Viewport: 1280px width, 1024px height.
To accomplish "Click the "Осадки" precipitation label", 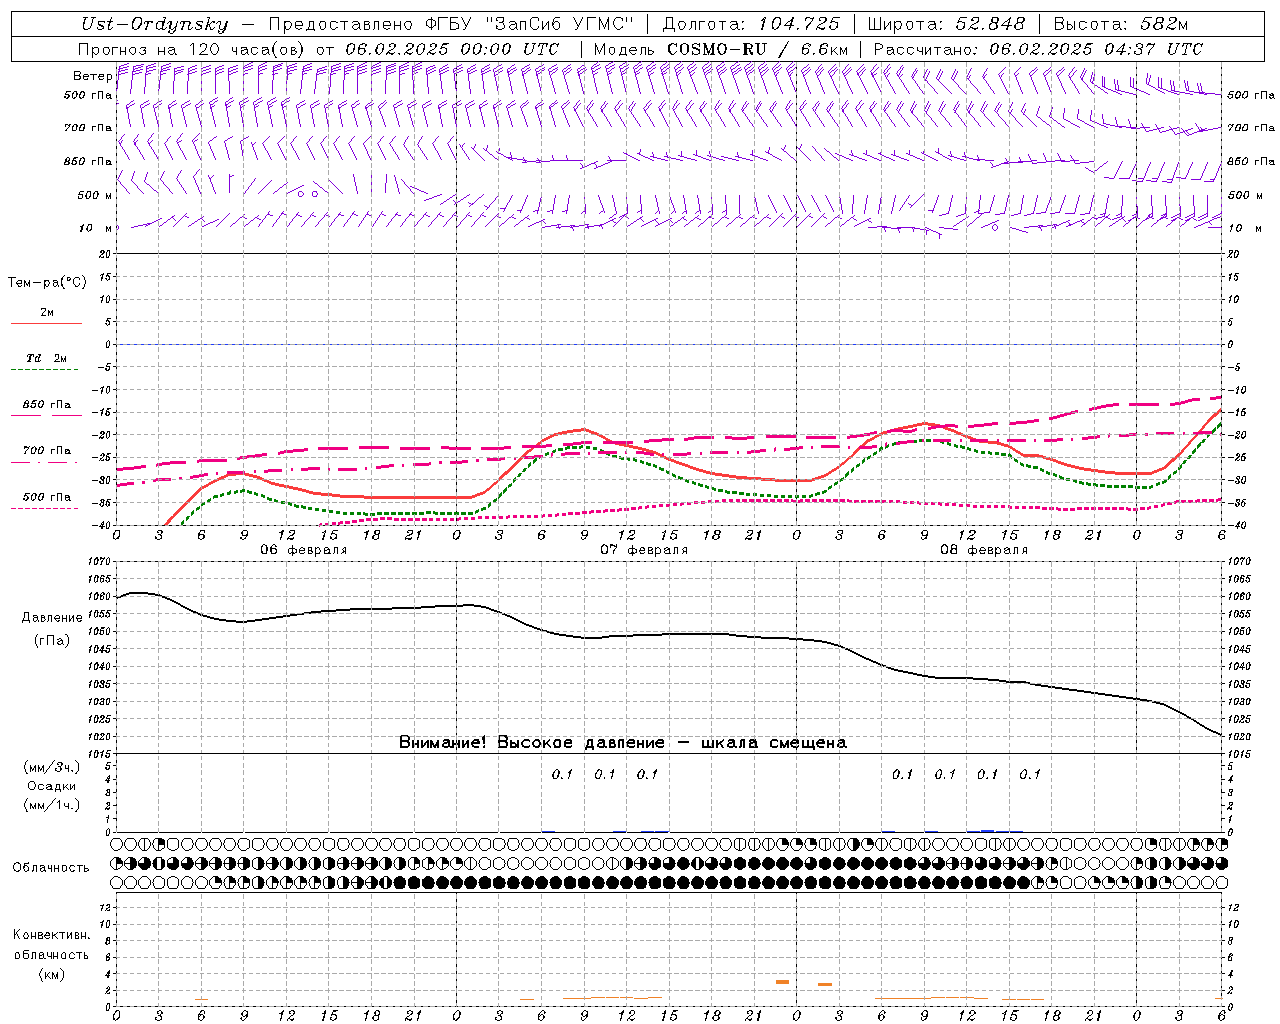I will click(53, 786).
